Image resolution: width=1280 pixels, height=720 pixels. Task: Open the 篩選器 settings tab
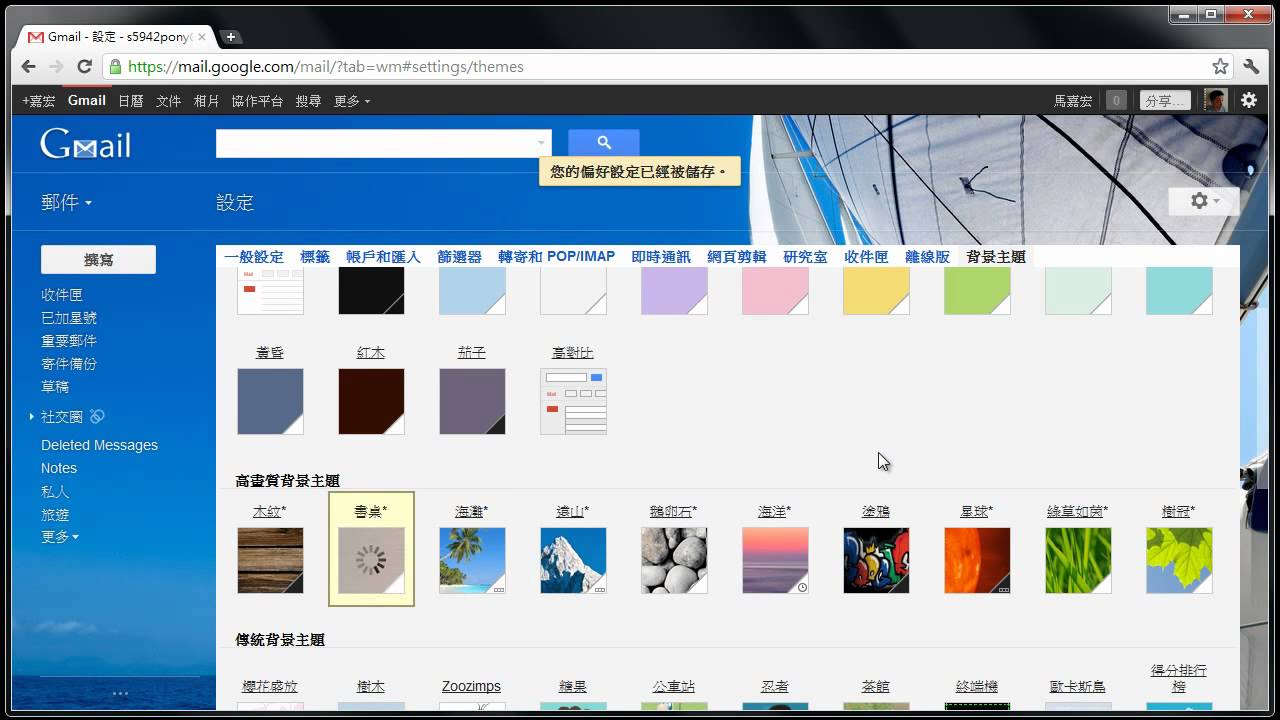(460, 257)
